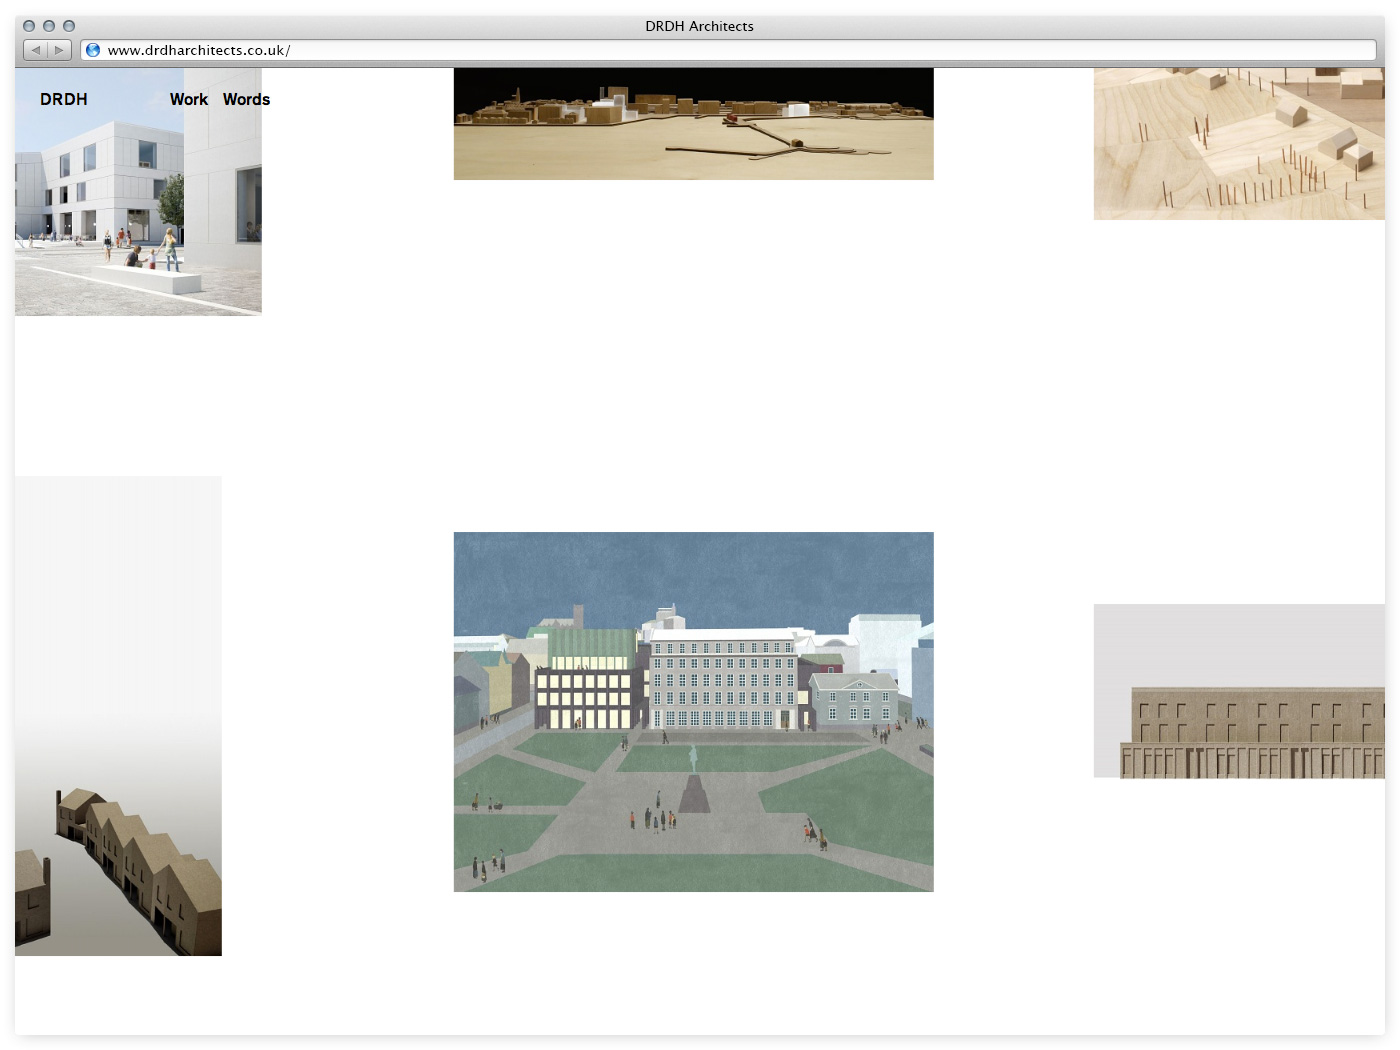
Task: Click the DRDH Architects window title text
Action: coord(699,26)
